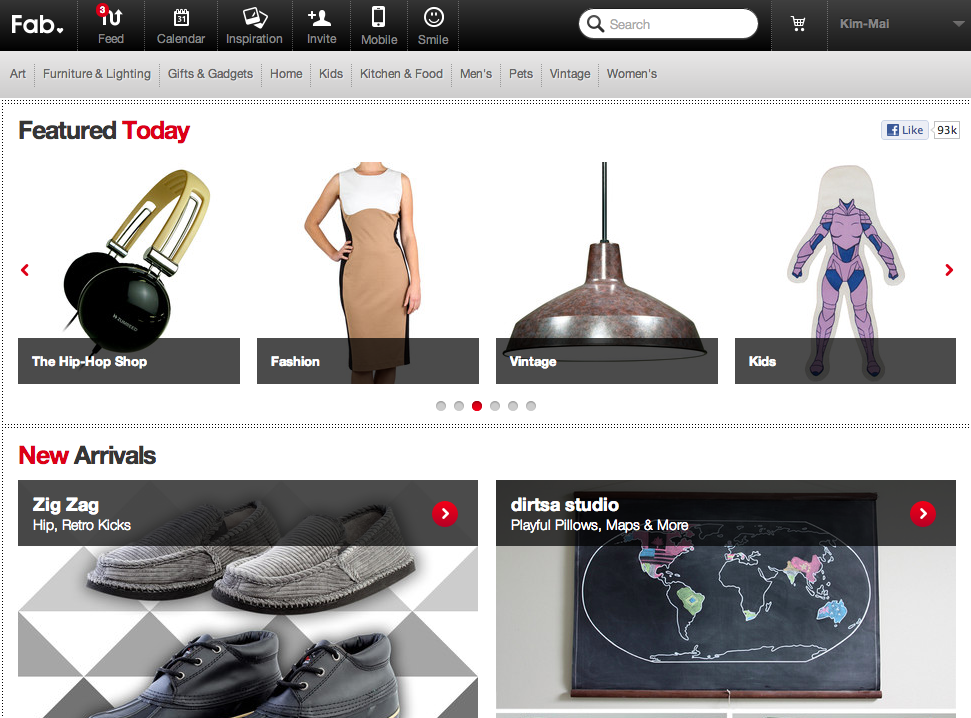Click the Smile face icon
The height and width of the screenshot is (718, 971).
point(433,18)
